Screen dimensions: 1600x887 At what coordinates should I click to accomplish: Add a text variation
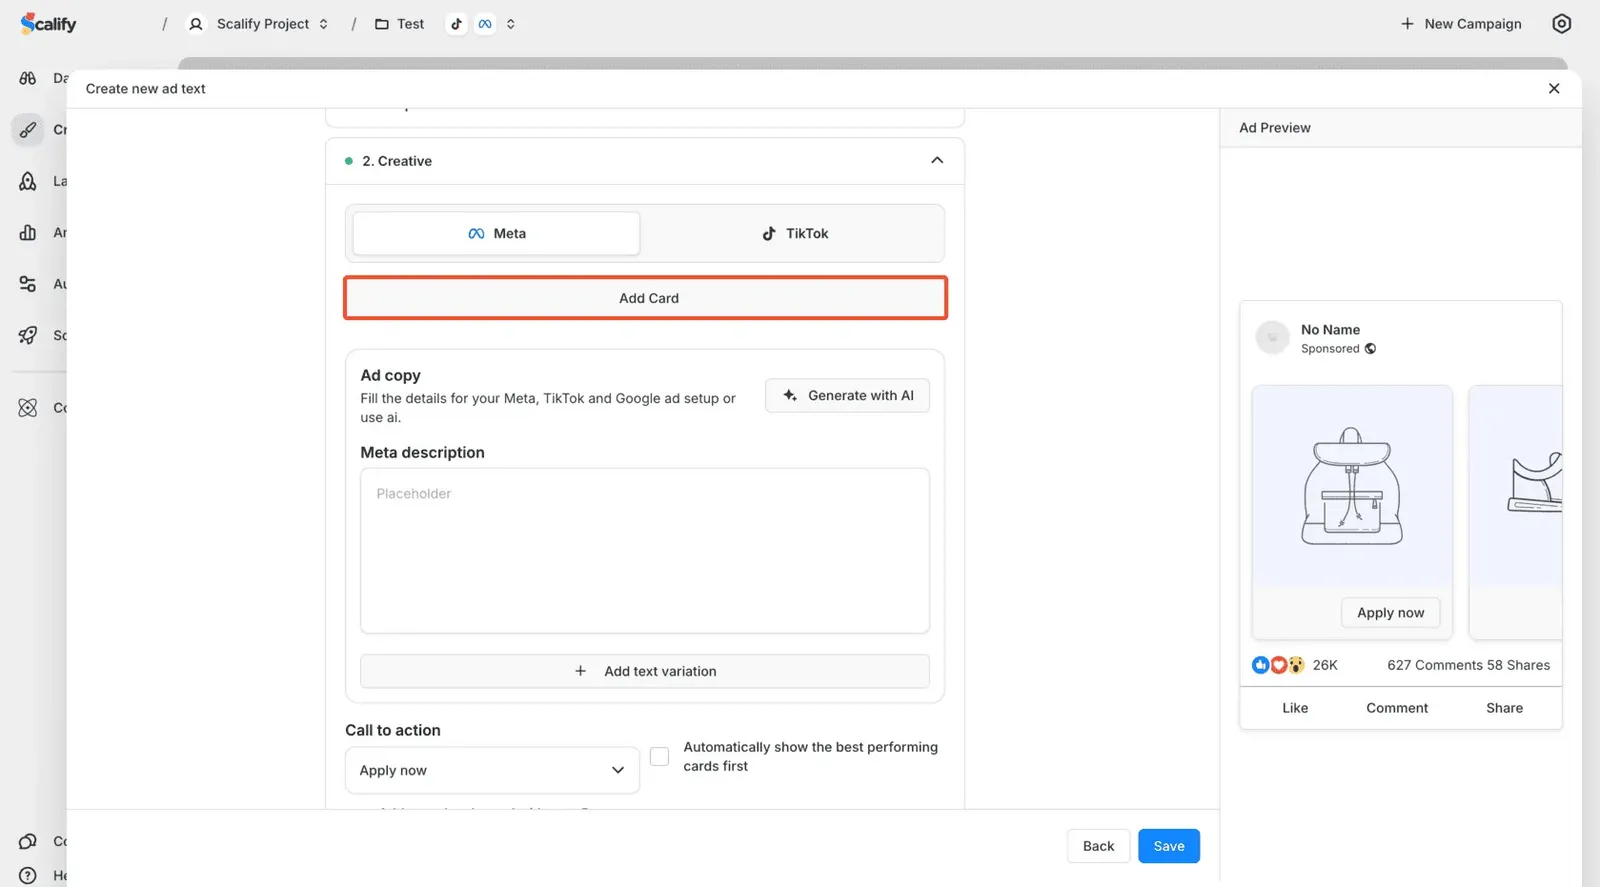[645, 671]
